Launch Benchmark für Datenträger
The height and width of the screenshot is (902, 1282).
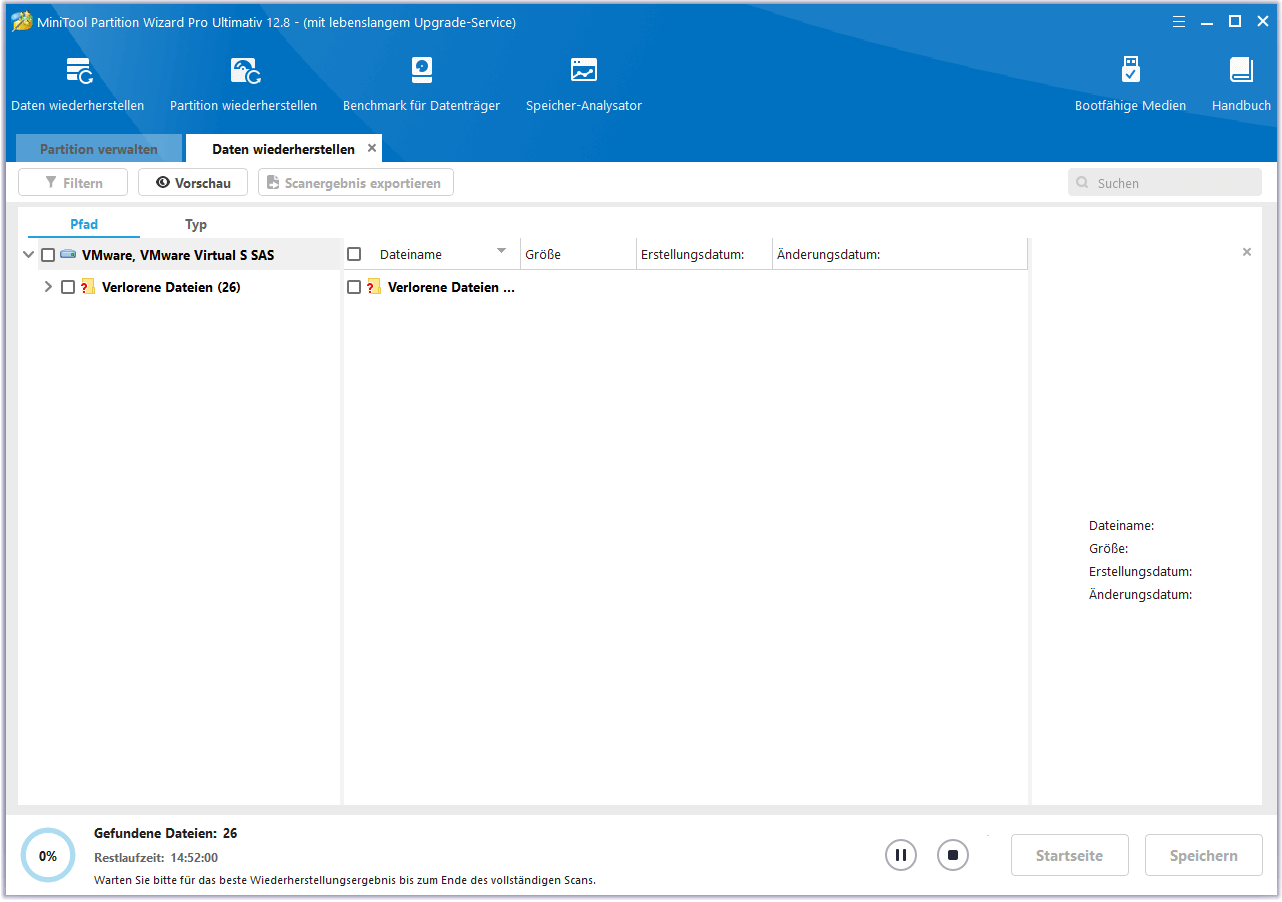(421, 85)
